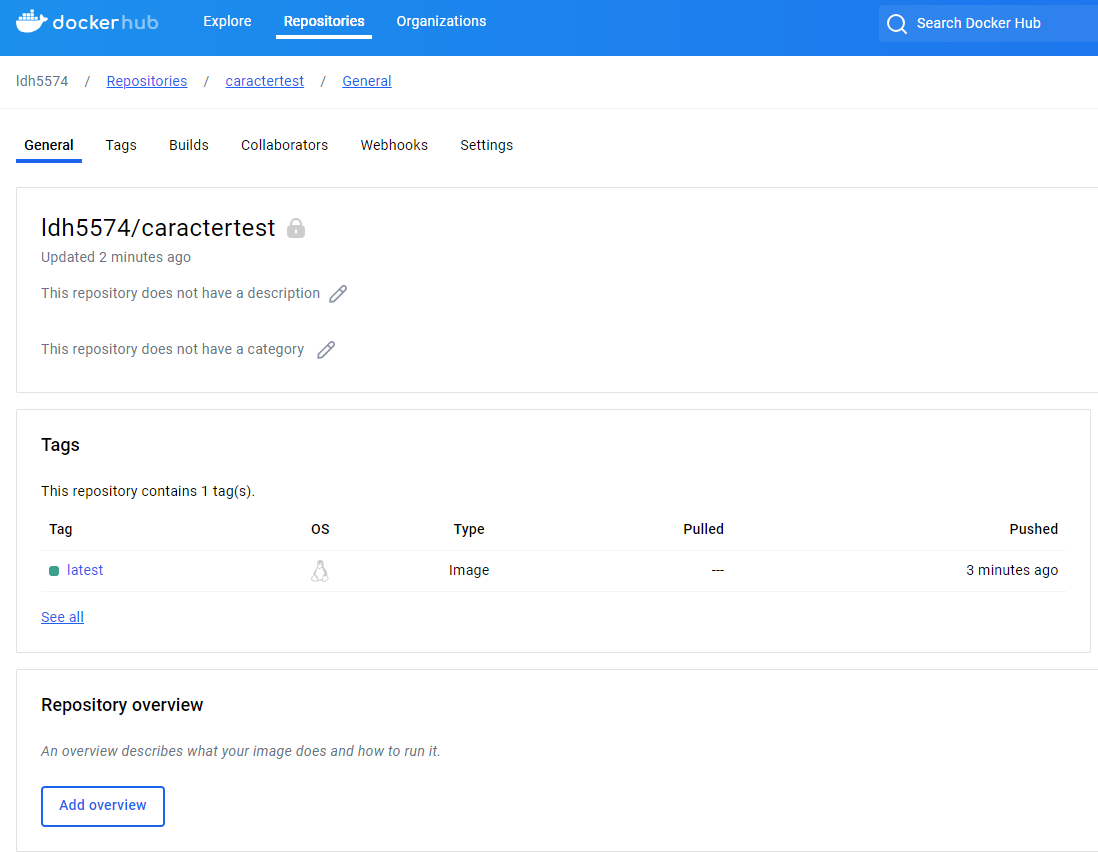Screen dimensions: 1098x853
Task: Click the Updated 2 minutes ago text
Action: click(x=116, y=257)
